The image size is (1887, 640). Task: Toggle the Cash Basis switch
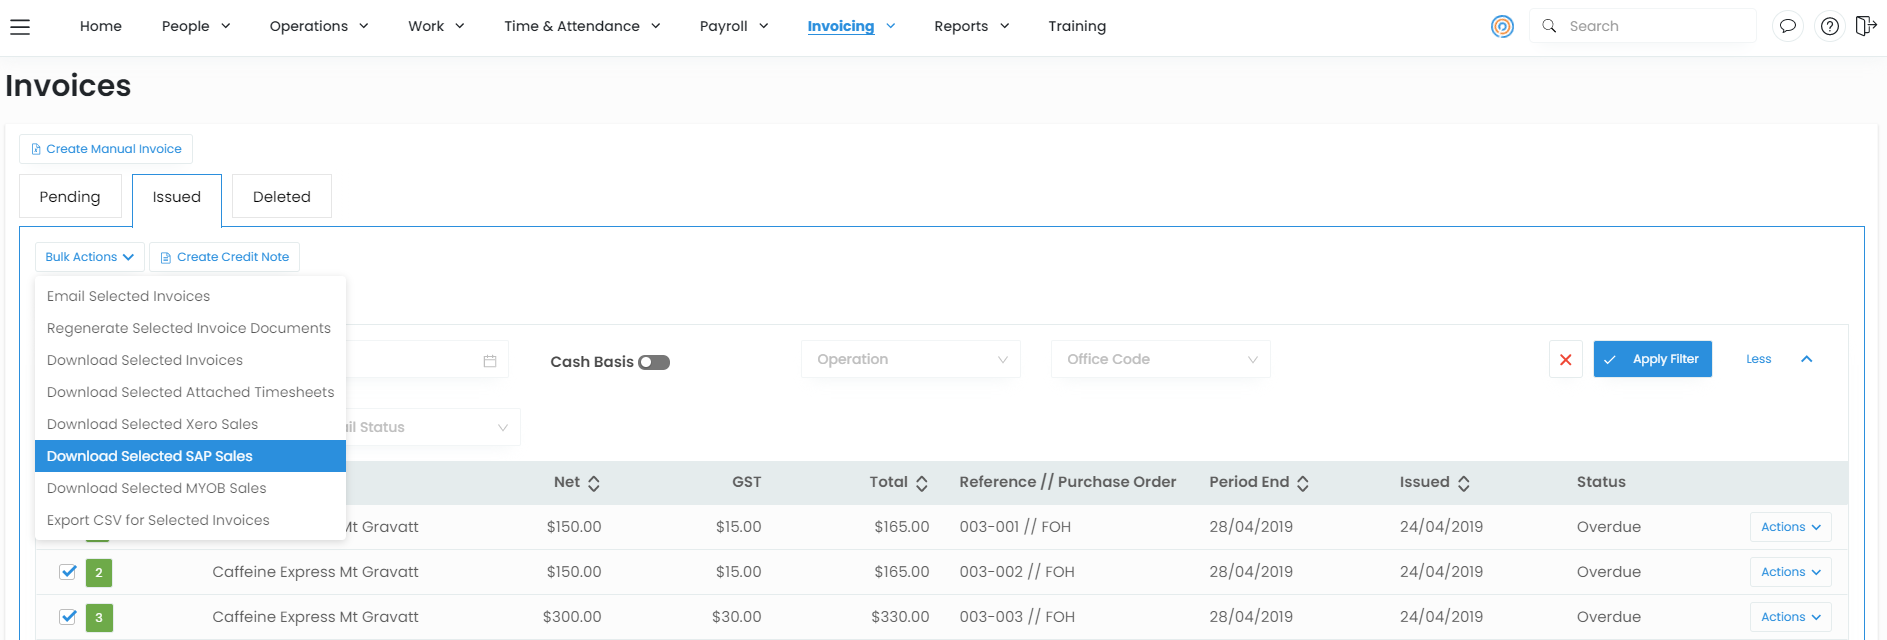(x=654, y=362)
